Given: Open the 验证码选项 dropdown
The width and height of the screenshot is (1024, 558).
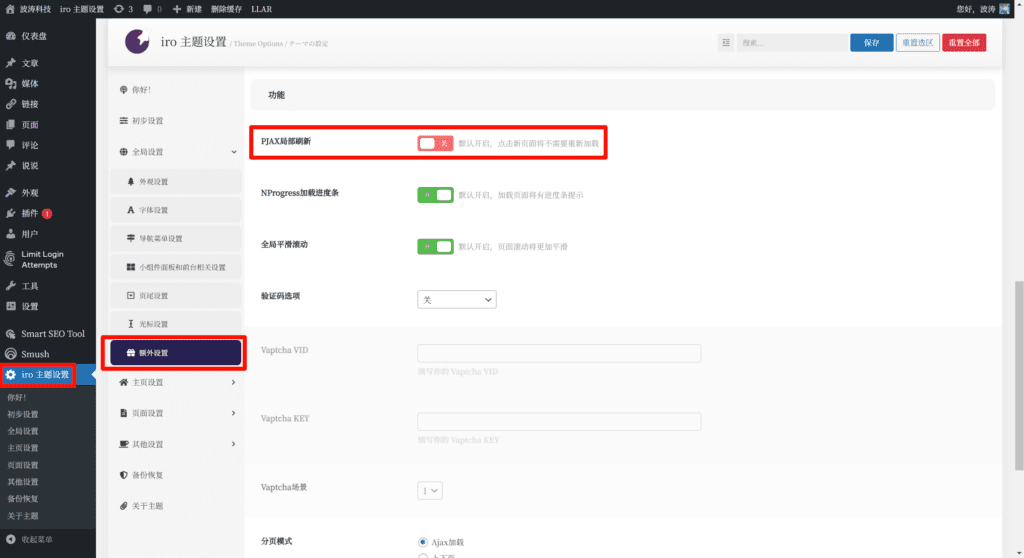Looking at the screenshot, I should 456,299.
